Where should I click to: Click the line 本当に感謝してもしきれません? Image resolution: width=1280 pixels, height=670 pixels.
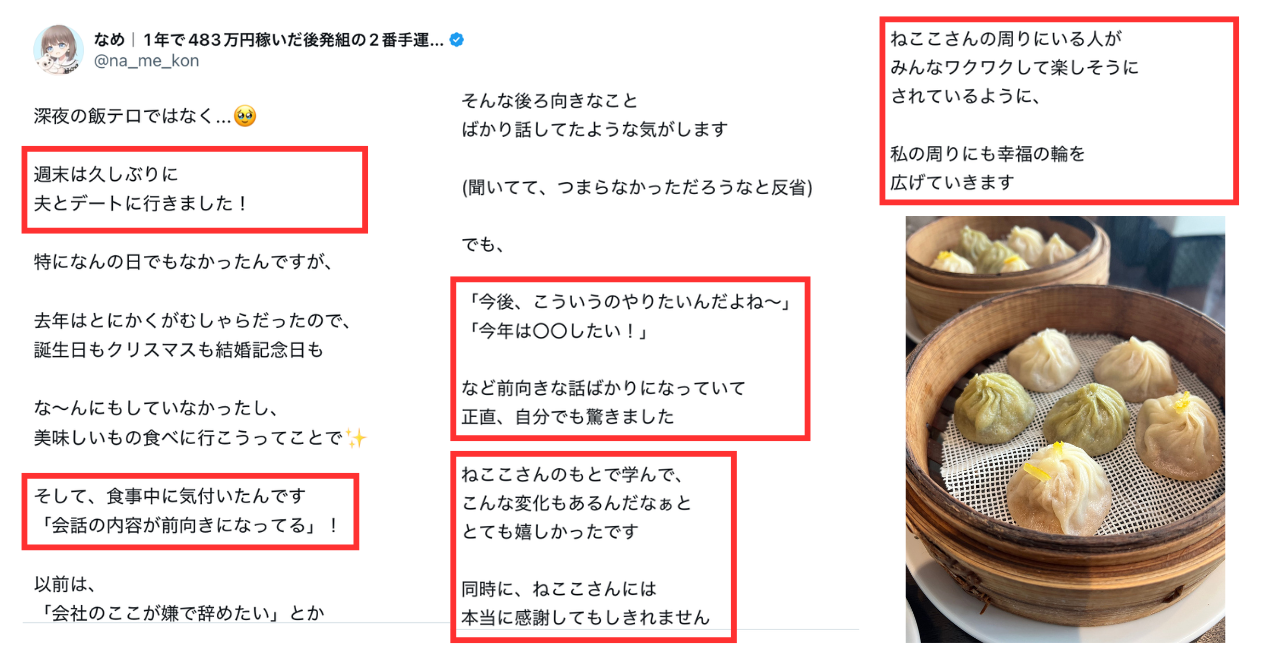pos(585,617)
